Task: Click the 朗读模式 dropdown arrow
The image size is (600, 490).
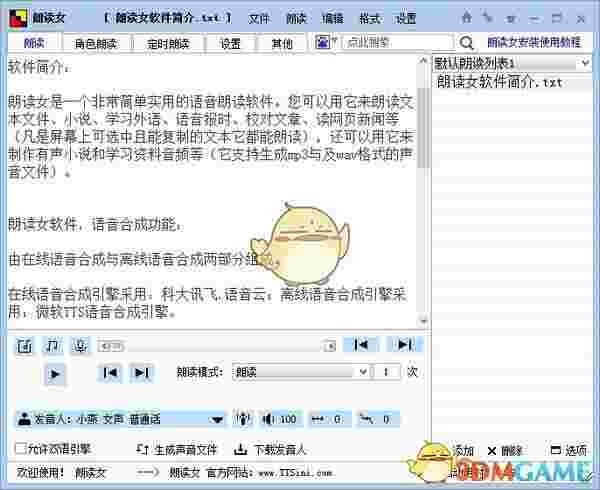Action: tap(364, 372)
